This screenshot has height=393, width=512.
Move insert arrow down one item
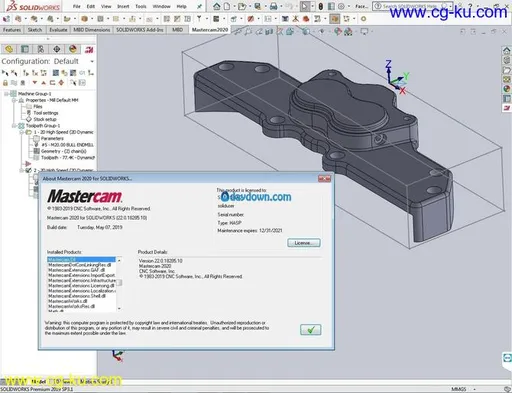35,82
